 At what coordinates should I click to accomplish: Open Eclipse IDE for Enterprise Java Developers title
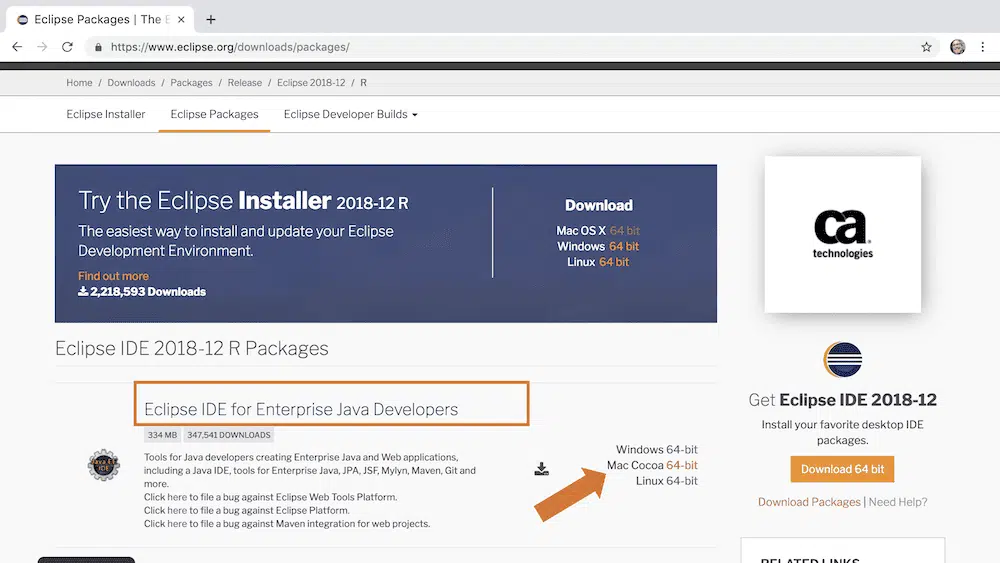(301, 409)
